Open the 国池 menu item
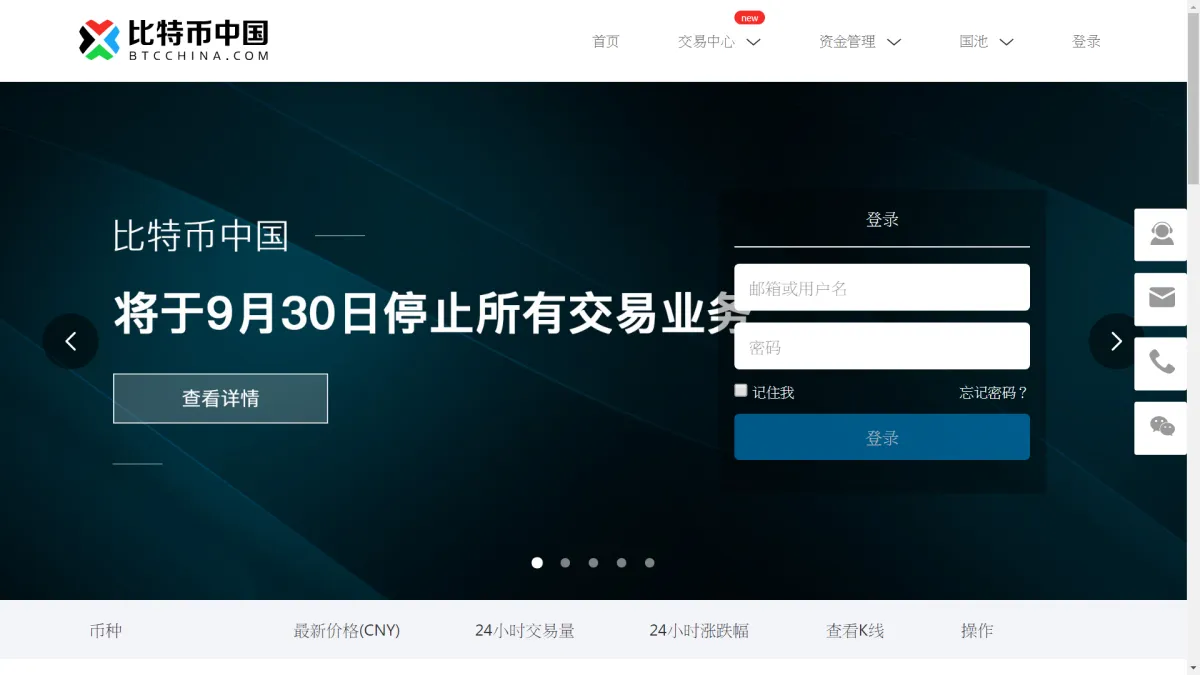 coord(974,41)
